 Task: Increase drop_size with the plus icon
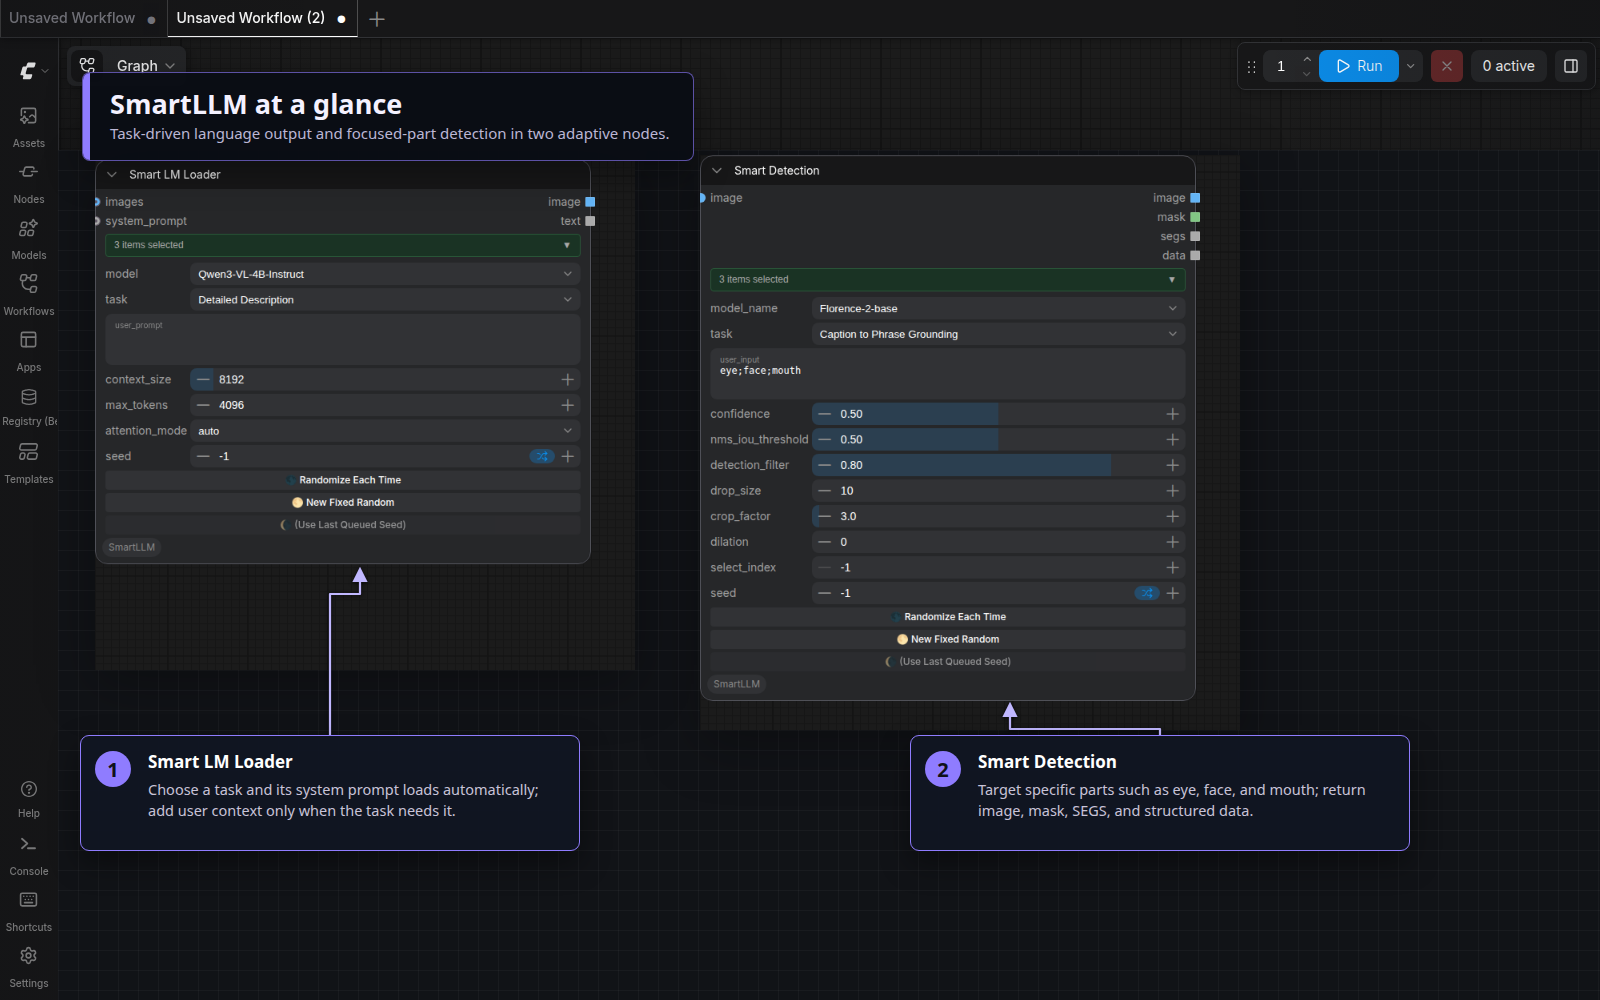1172,491
